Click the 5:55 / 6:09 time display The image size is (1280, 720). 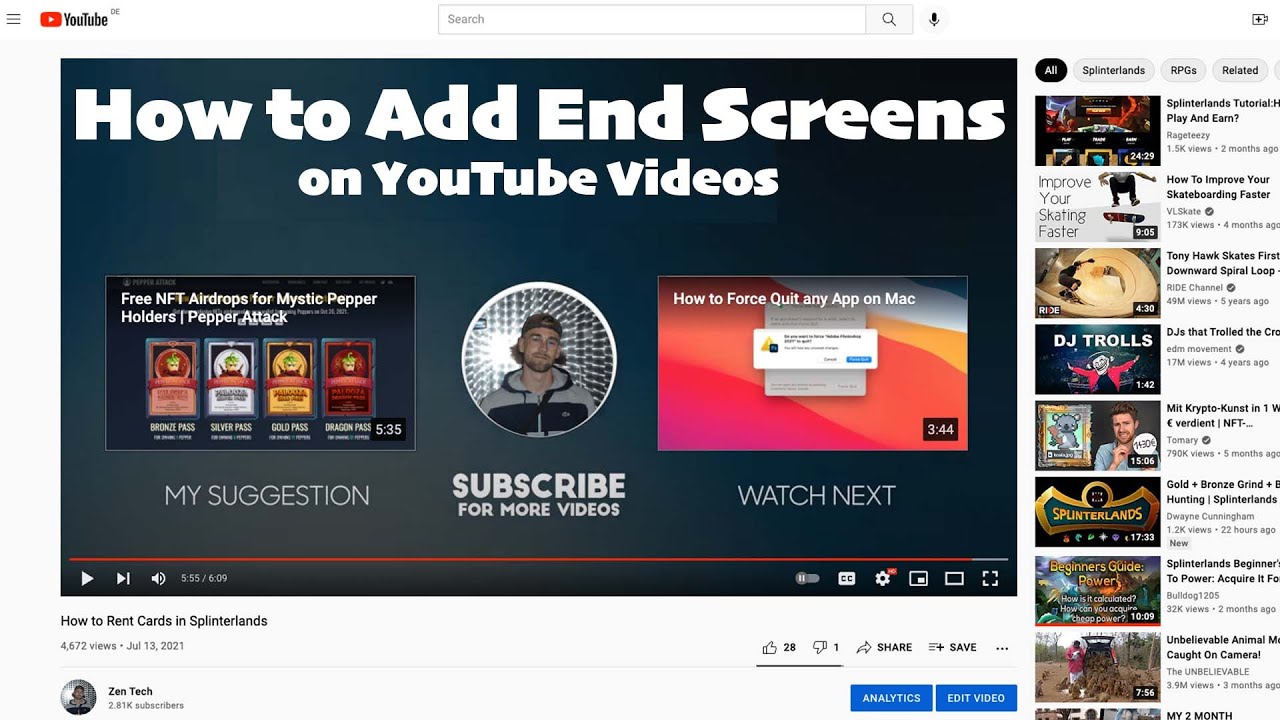coord(204,578)
